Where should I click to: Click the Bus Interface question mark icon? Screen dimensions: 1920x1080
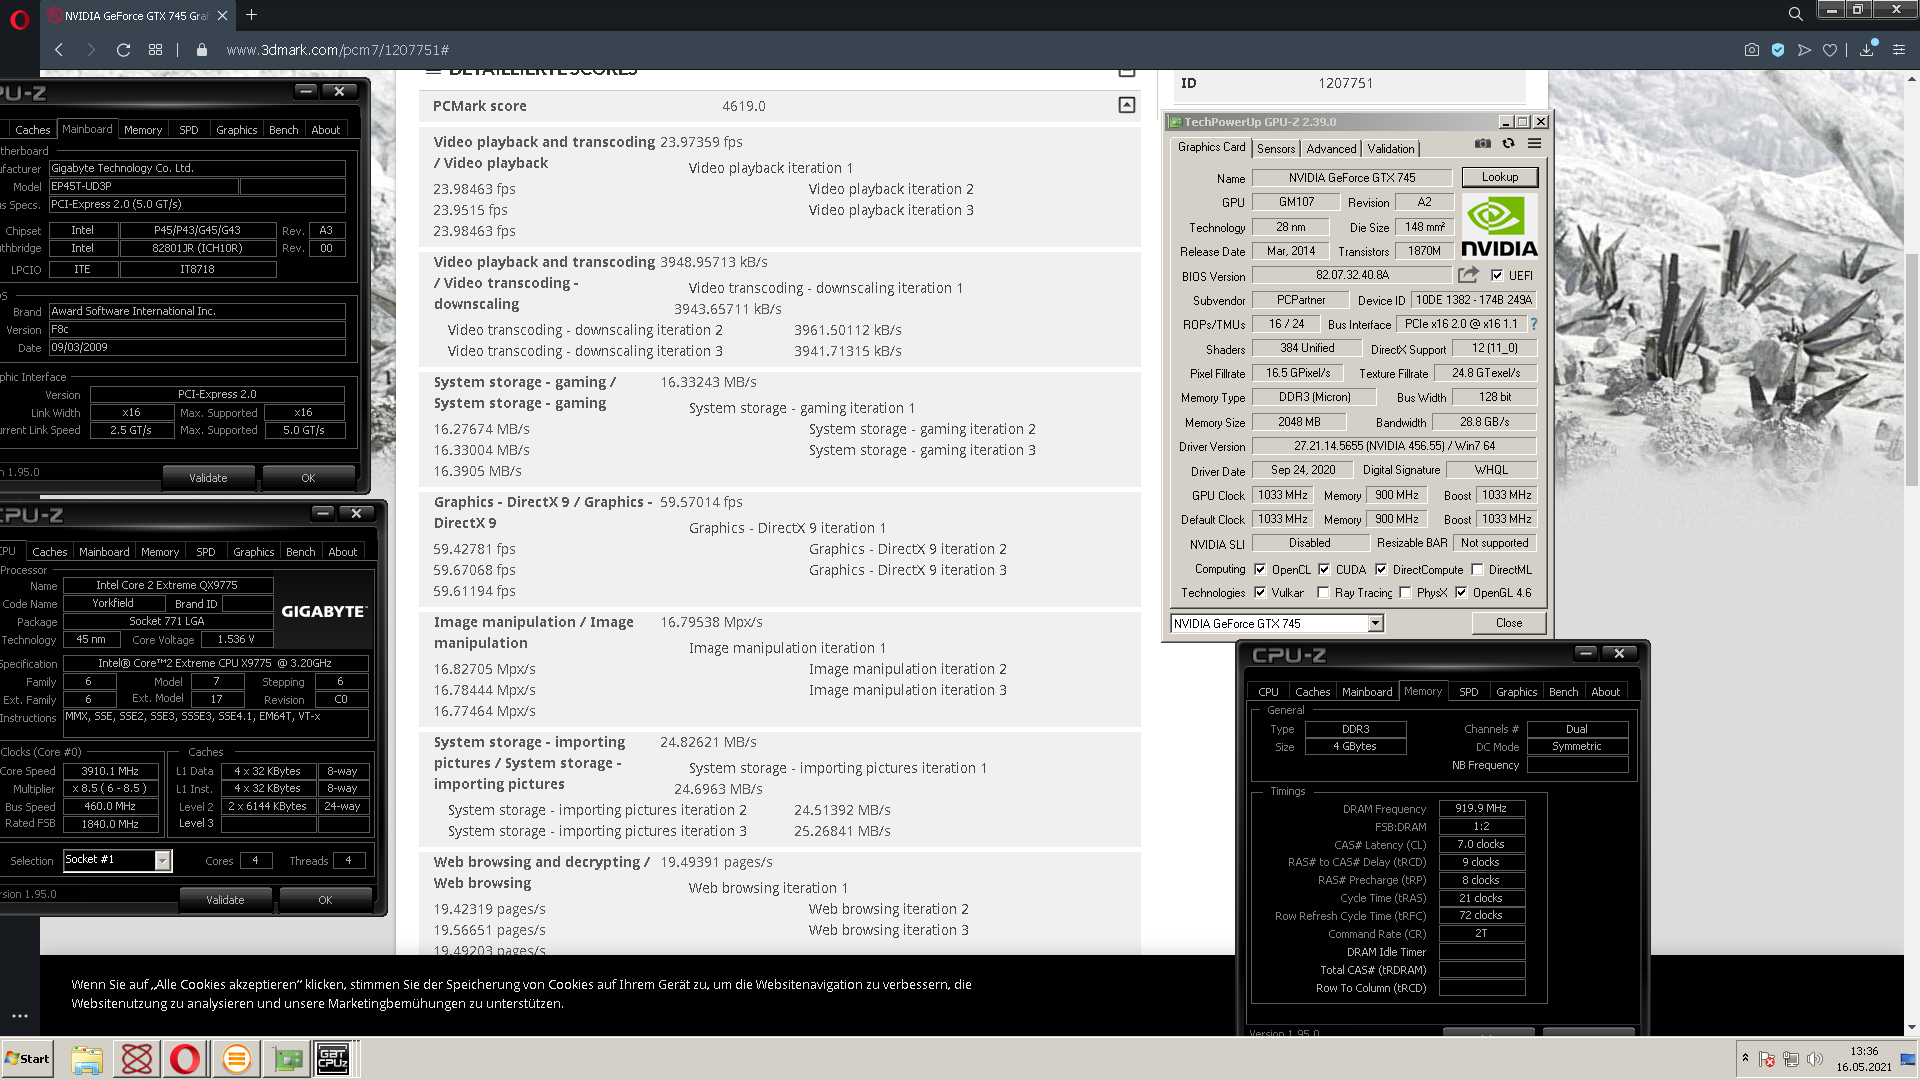(1533, 324)
